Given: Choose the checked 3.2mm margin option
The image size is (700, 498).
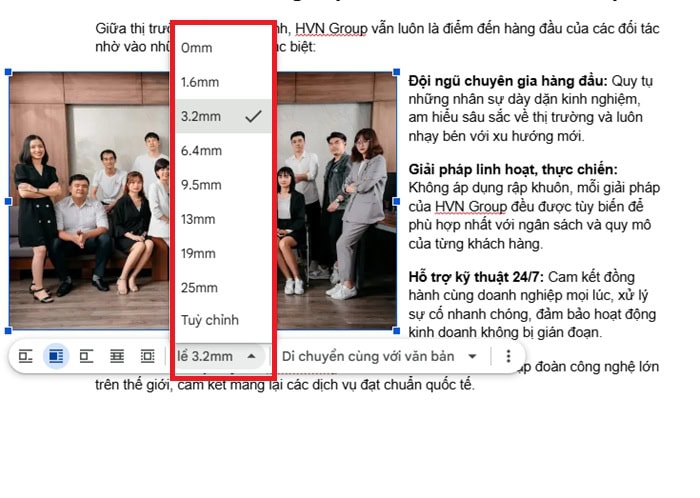Looking at the screenshot, I should (223, 116).
